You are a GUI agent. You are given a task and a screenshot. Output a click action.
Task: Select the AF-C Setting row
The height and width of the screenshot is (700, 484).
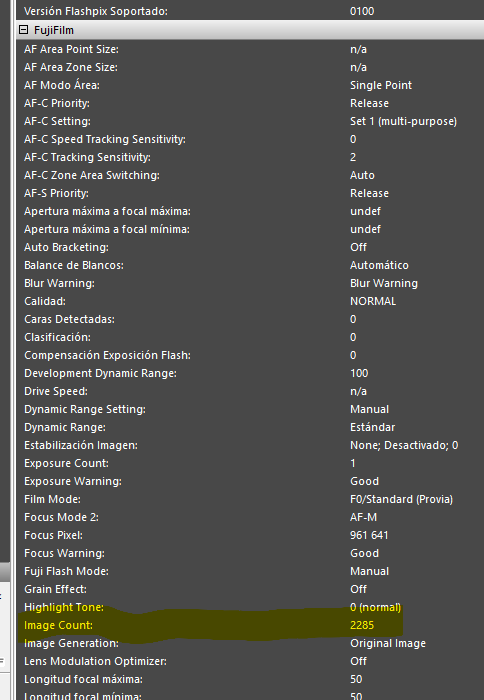[x=250, y=121]
